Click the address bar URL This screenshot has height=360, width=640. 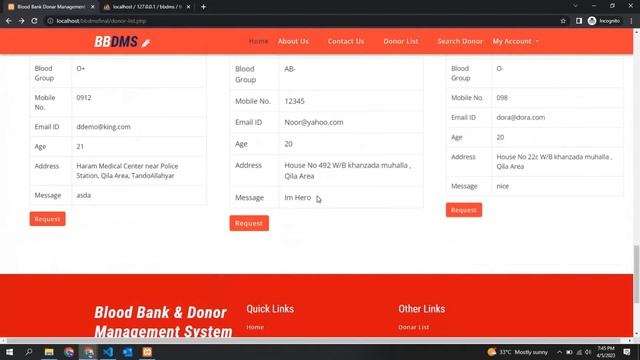(x=101, y=21)
